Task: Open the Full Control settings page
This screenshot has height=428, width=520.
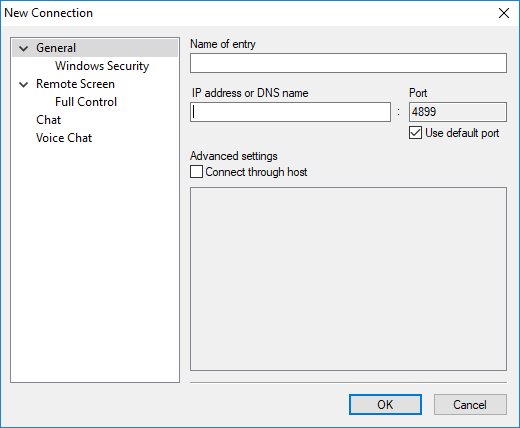Action: pyautogui.click(x=86, y=102)
